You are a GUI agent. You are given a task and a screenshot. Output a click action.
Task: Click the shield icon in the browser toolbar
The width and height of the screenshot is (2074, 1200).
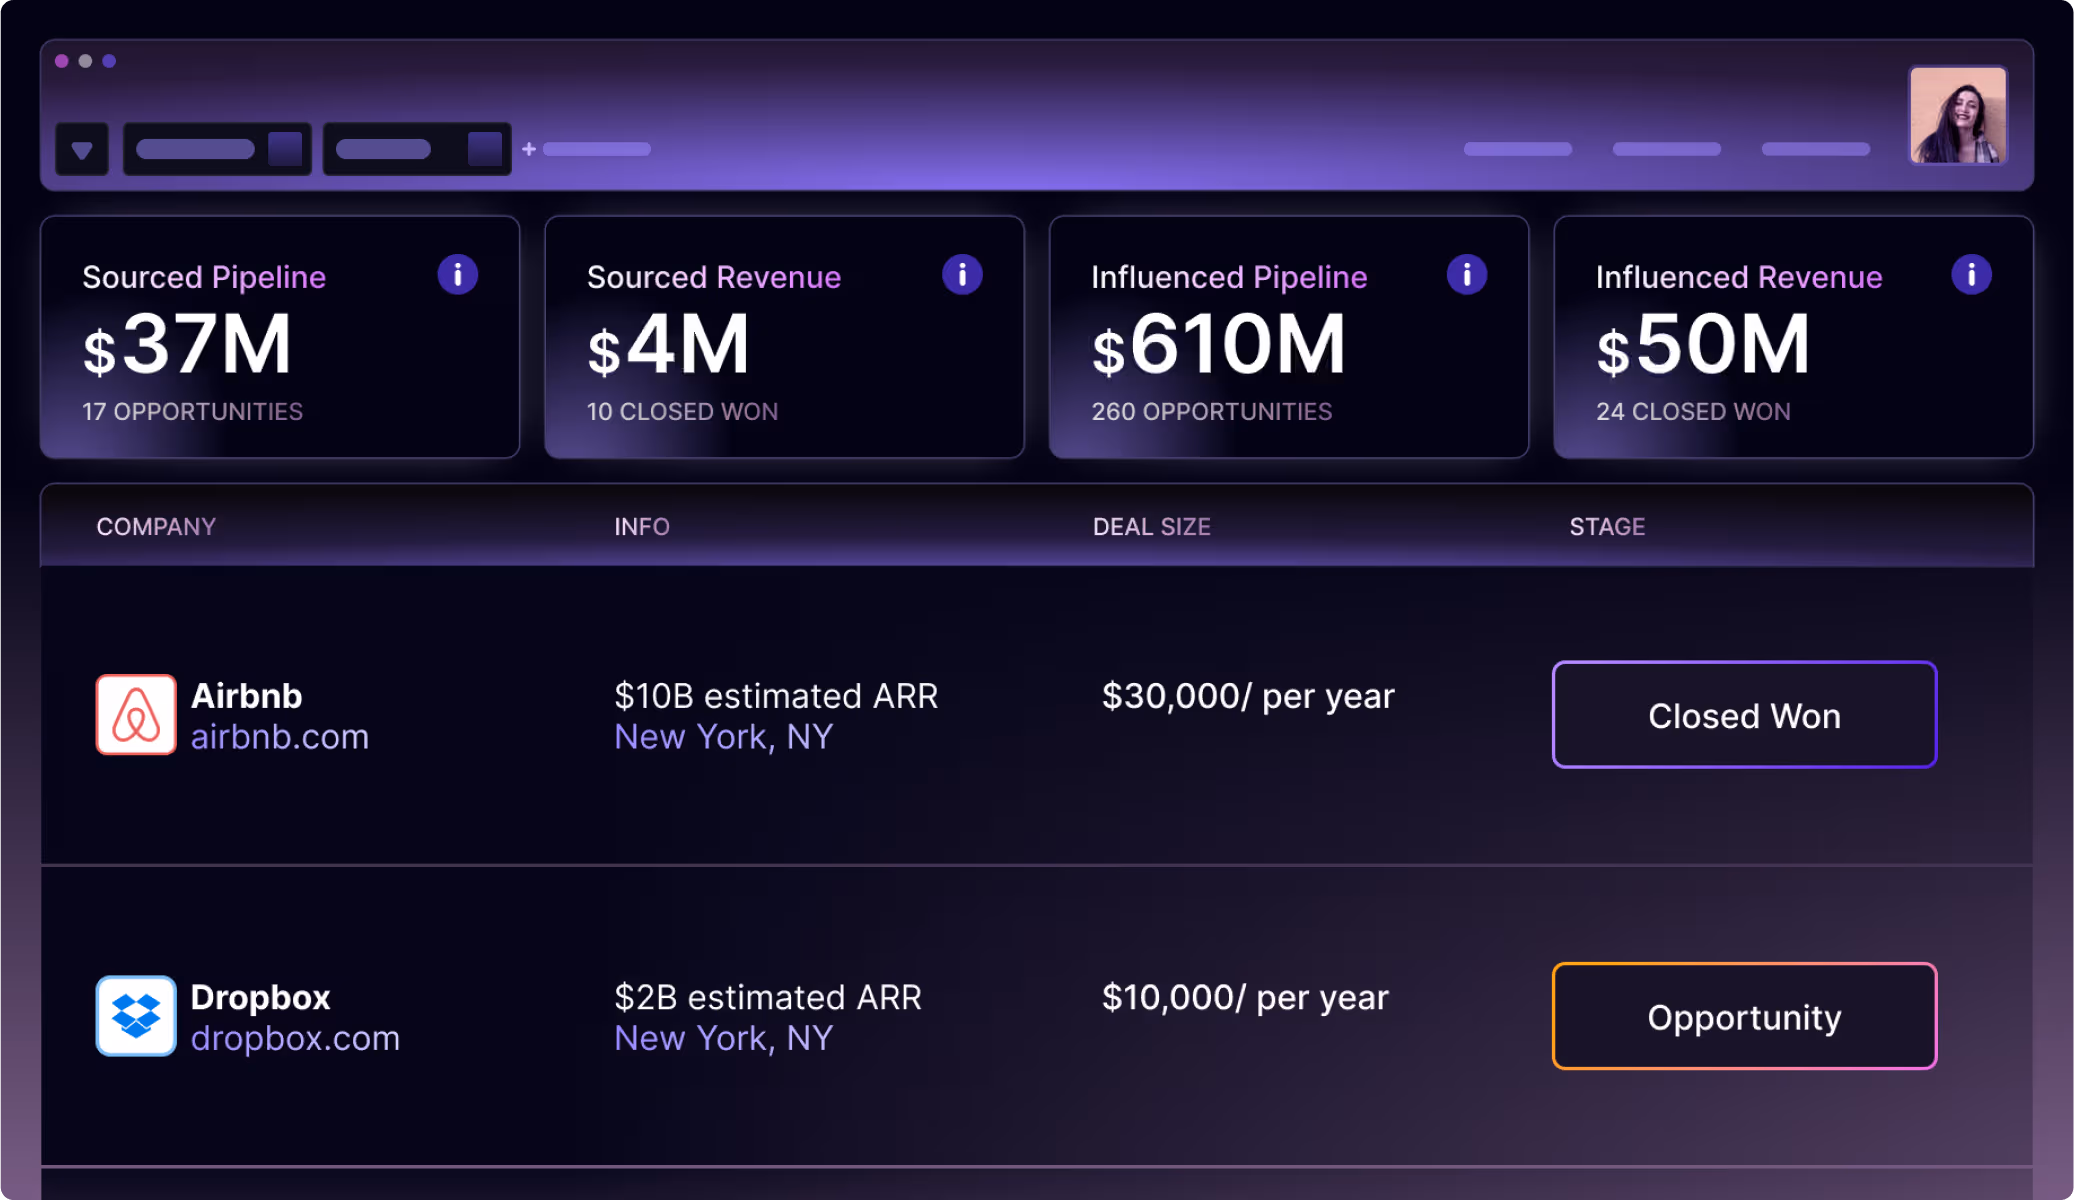pyautogui.click(x=82, y=148)
